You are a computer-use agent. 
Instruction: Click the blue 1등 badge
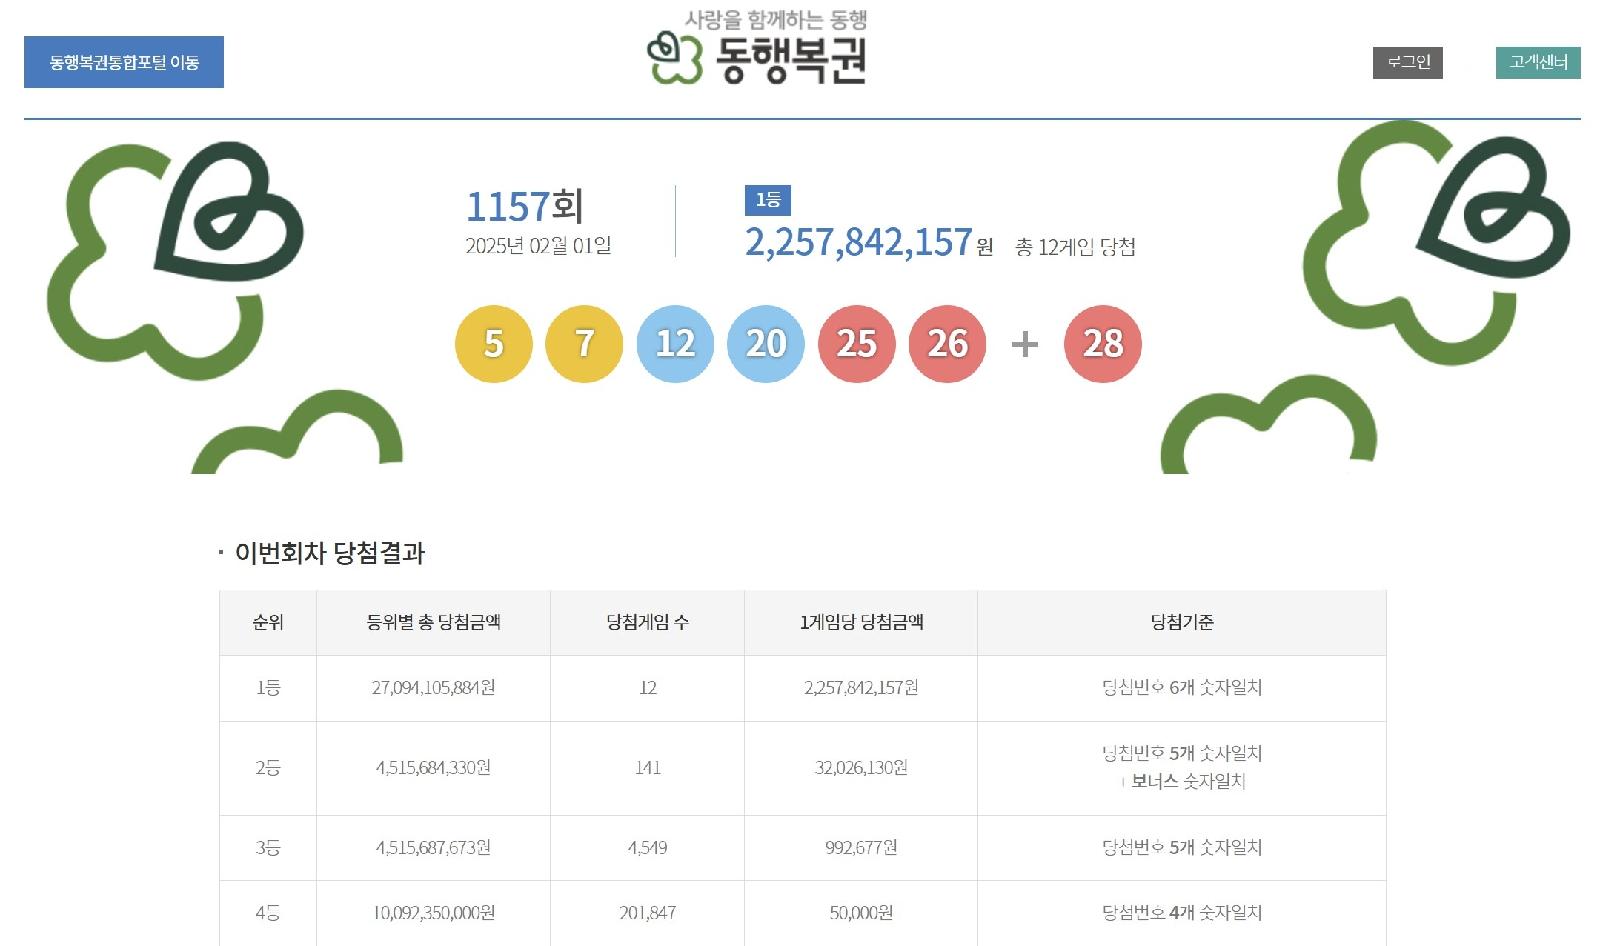768,200
